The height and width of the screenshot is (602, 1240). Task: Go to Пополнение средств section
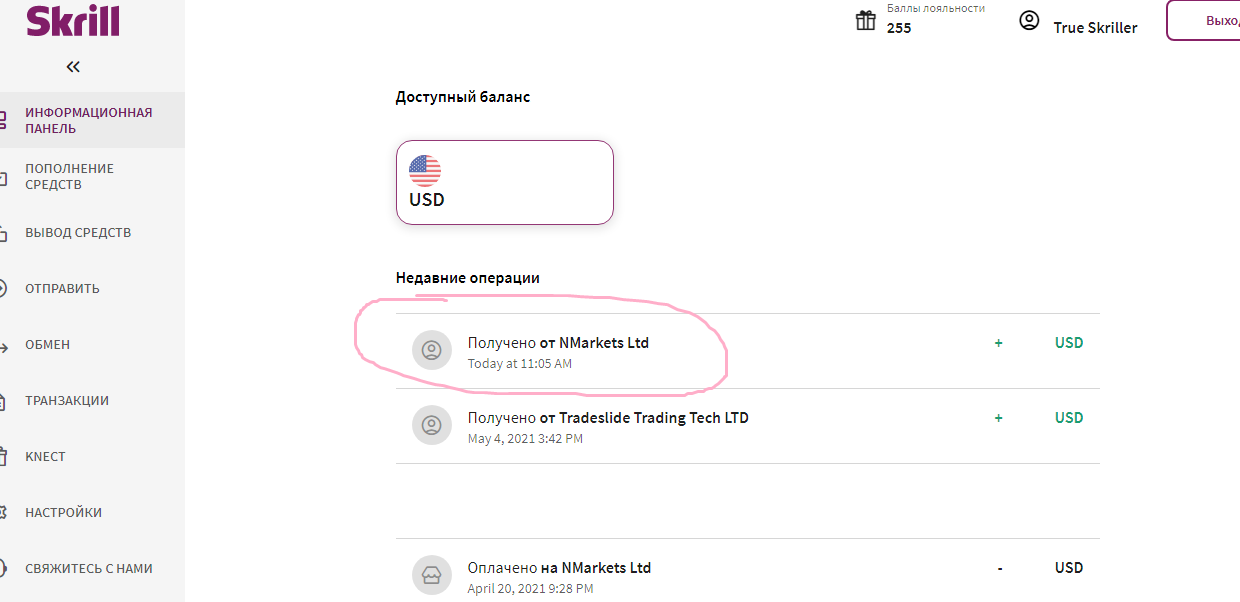pos(92,176)
